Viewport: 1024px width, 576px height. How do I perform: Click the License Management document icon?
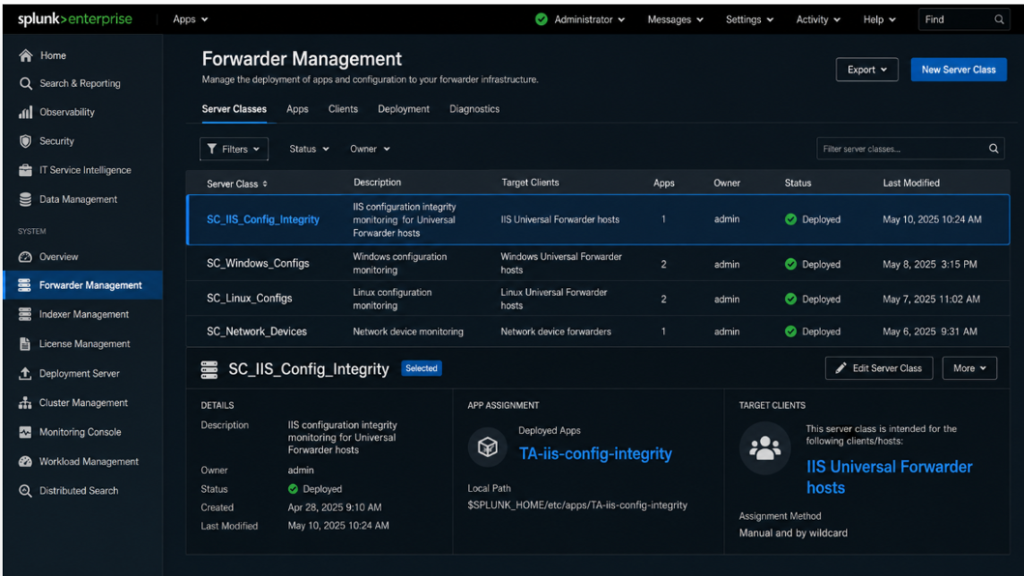click(x=25, y=344)
